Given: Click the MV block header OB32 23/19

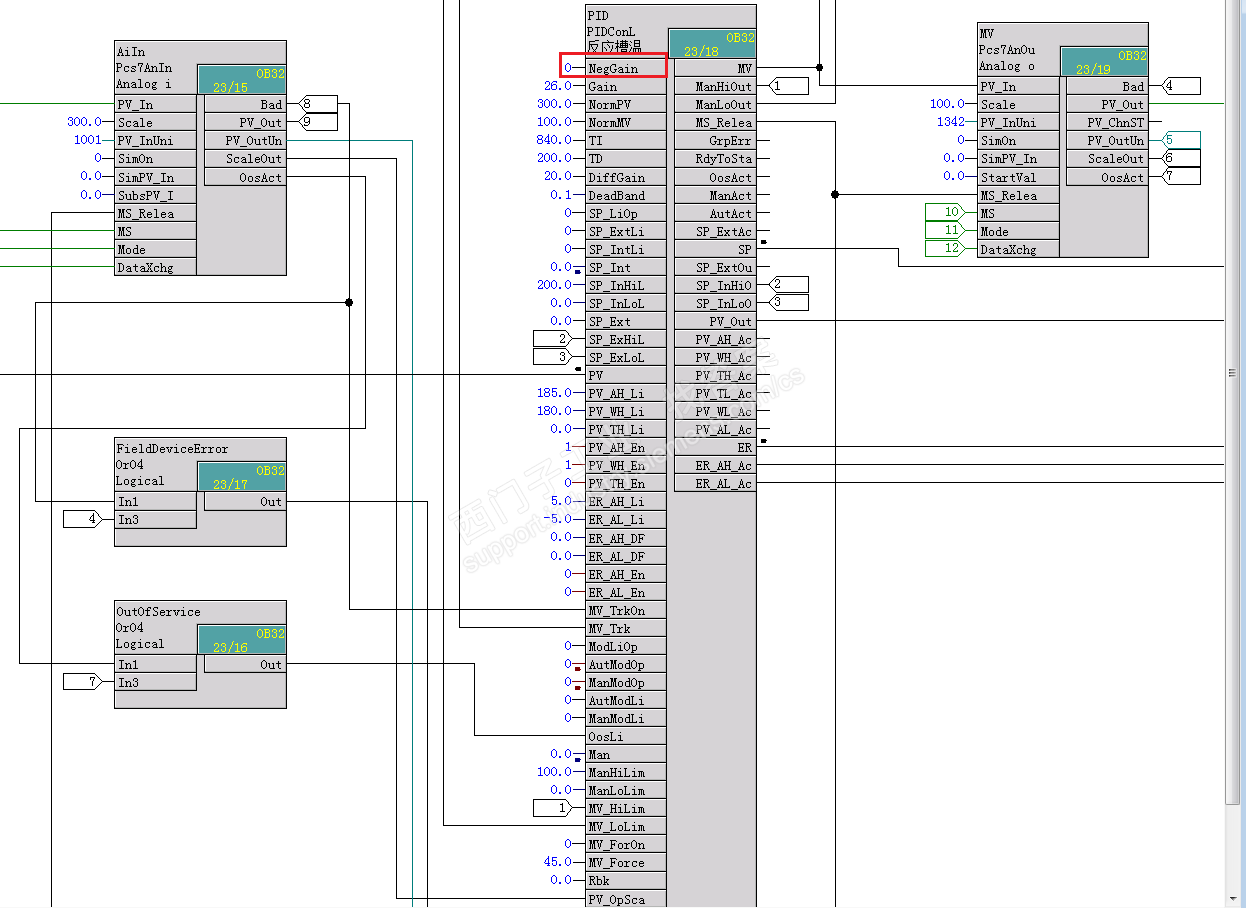Looking at the screenshot, I should coord(1104,62).
